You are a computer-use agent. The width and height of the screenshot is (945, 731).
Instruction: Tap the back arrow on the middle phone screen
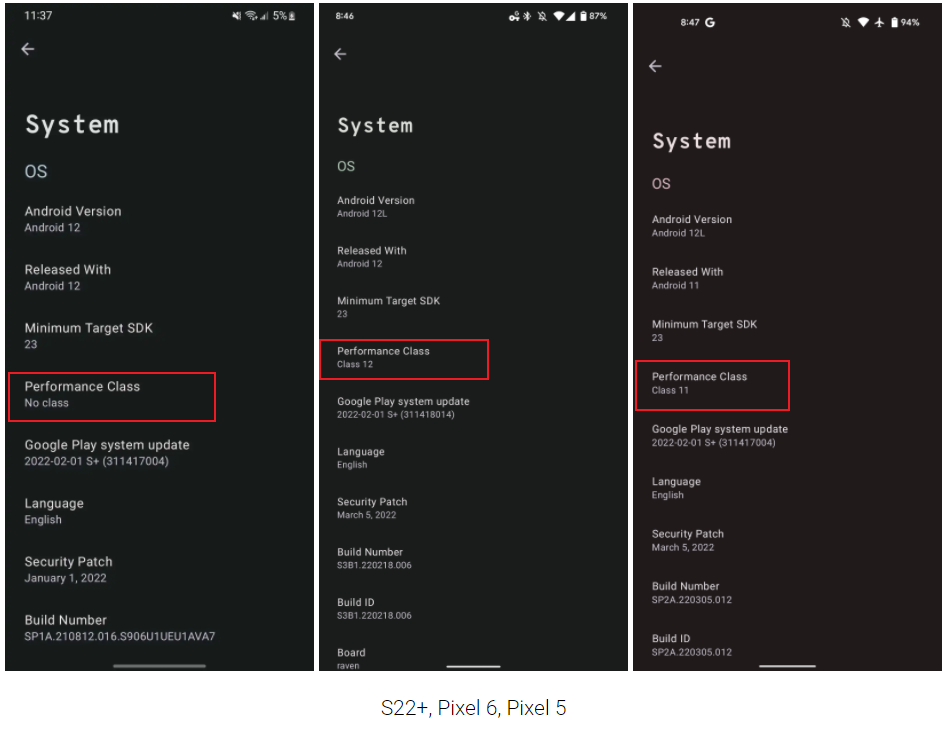[x=340, y=54]
